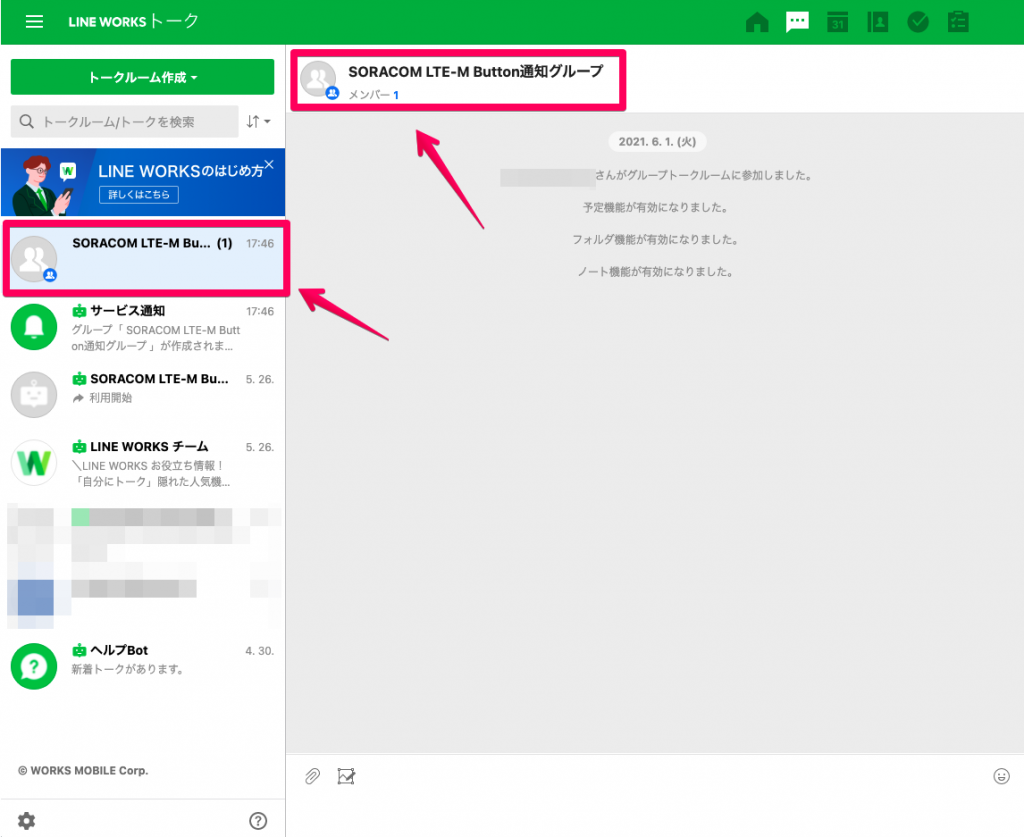1024x837 pixels.
Task: Click the SORACOM LTE-M Button通知グループ title
Action: (x=475, y=71)
